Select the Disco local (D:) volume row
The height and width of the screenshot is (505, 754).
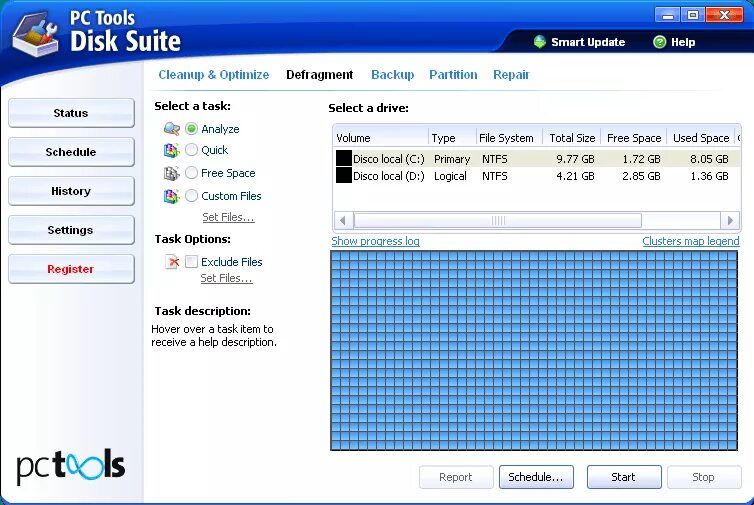click(x=537, y=176)
